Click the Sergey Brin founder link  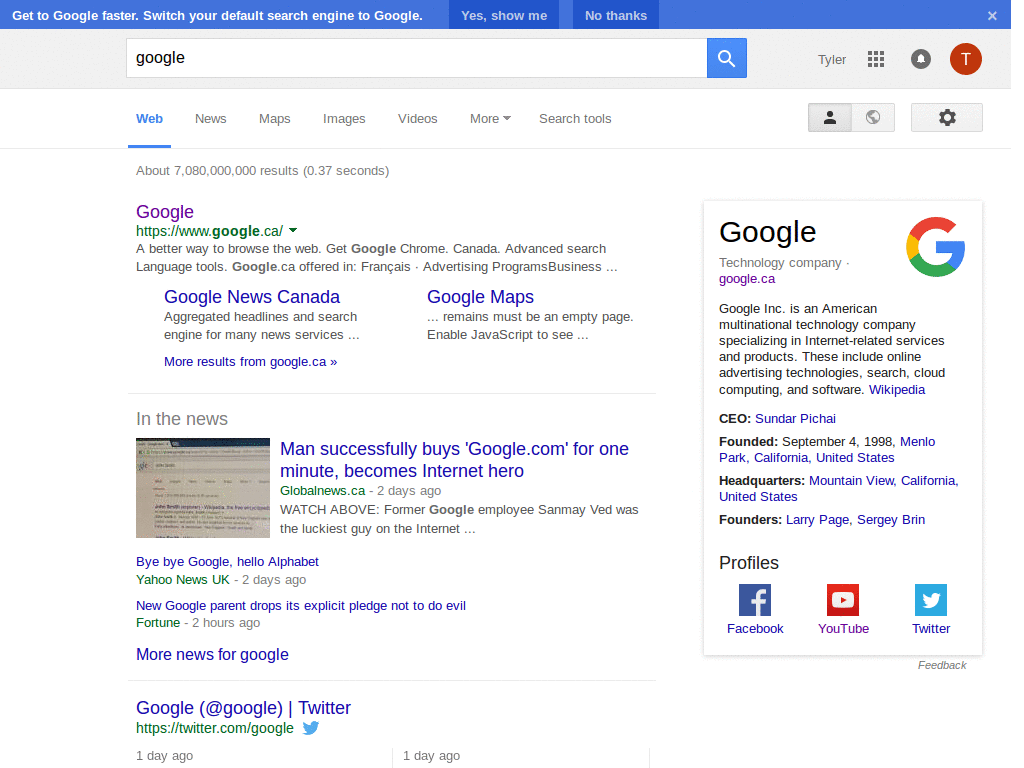tap(891, 520)
